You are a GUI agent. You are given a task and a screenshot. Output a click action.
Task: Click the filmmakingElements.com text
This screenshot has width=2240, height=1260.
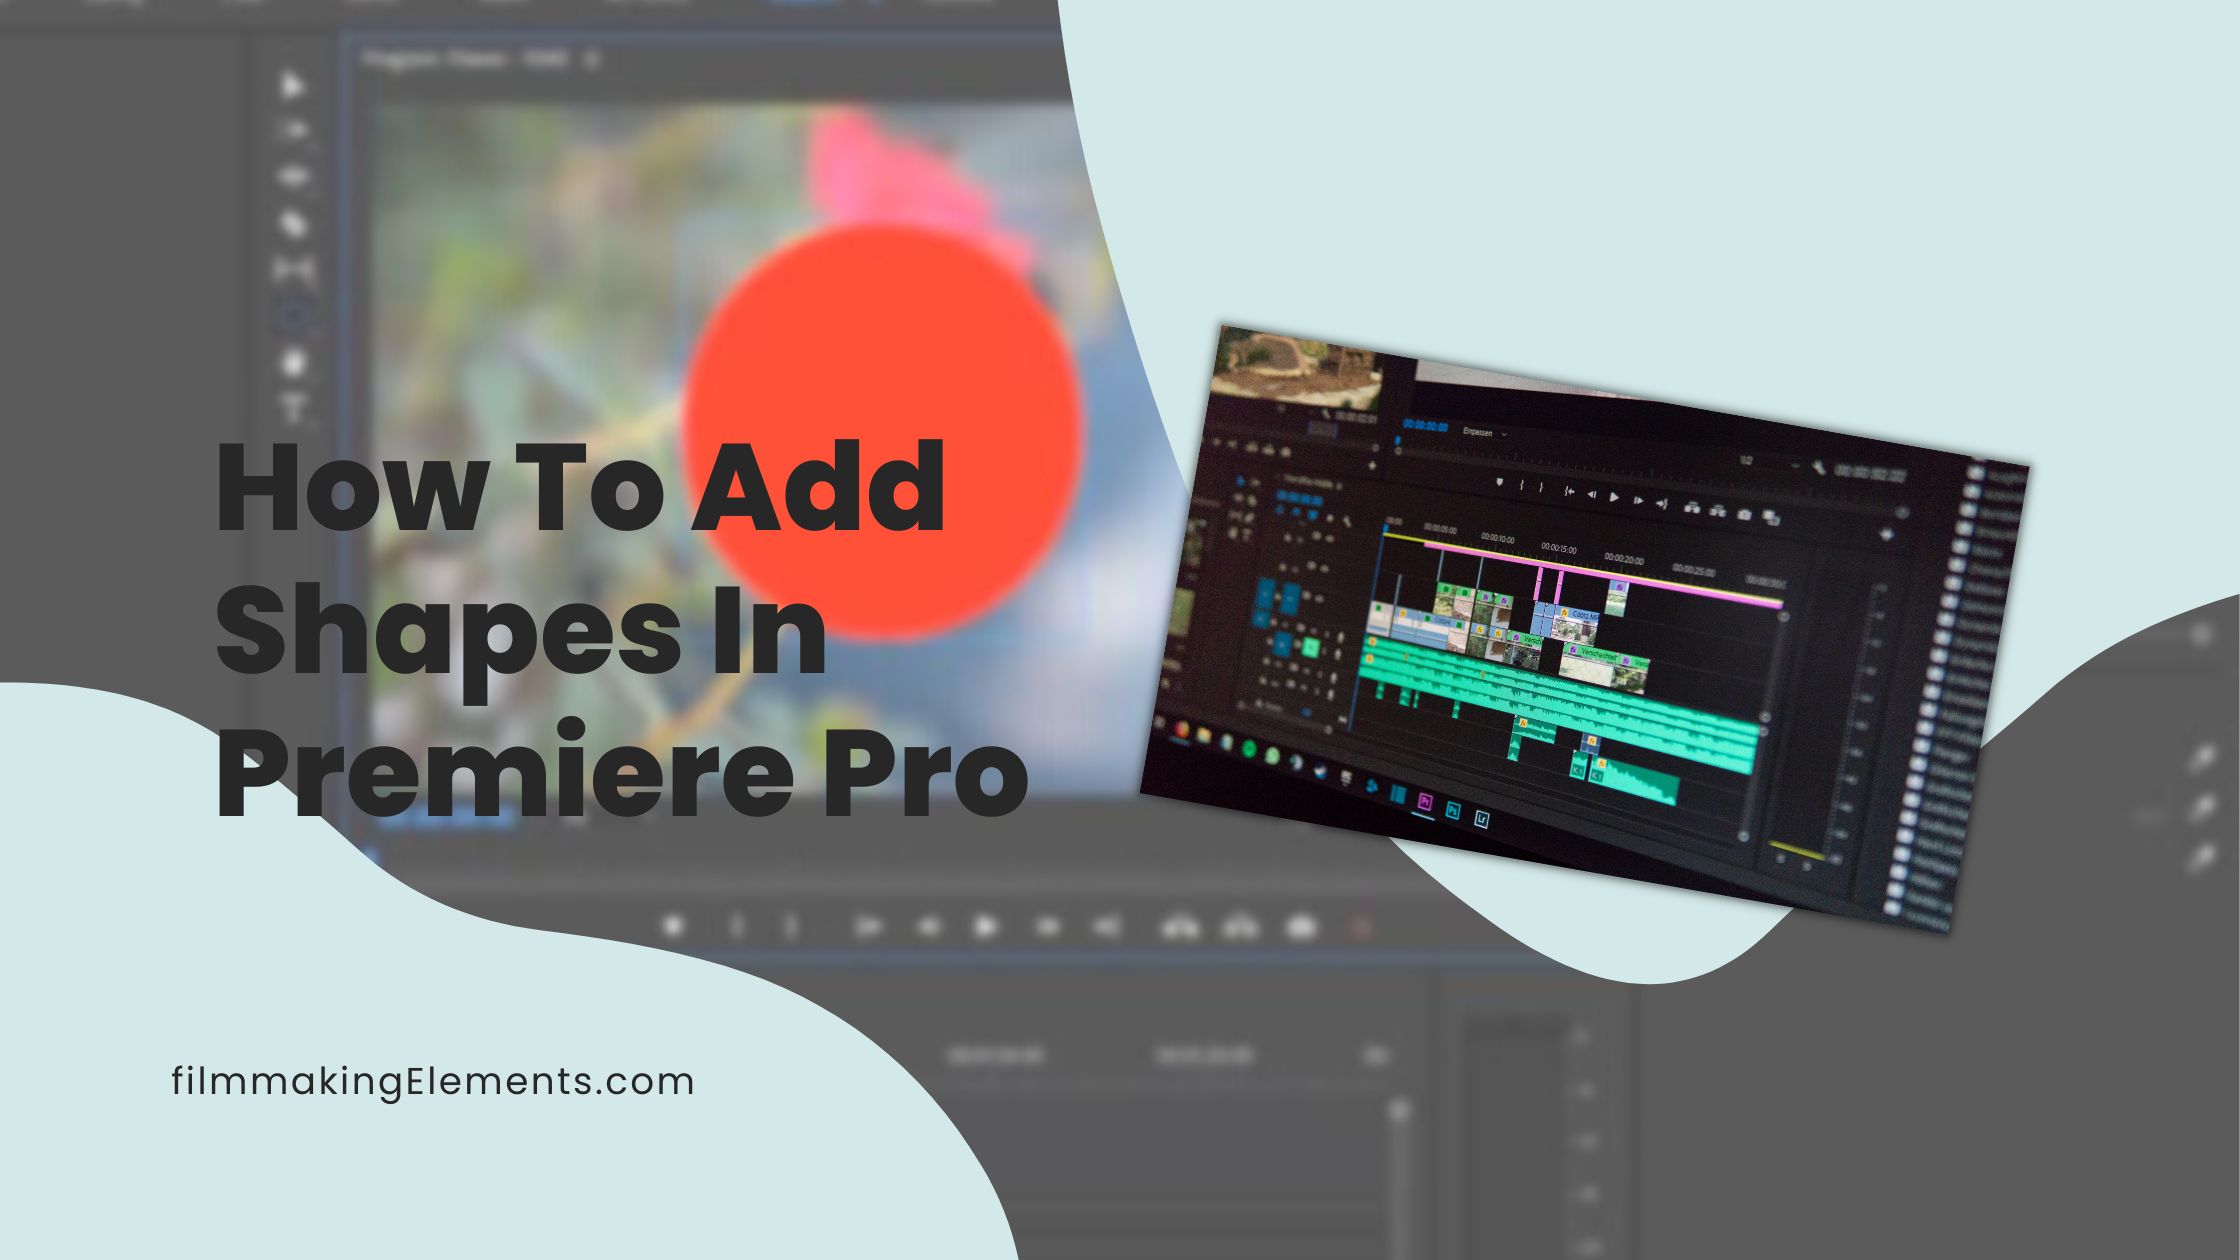tap(433, 1083)
